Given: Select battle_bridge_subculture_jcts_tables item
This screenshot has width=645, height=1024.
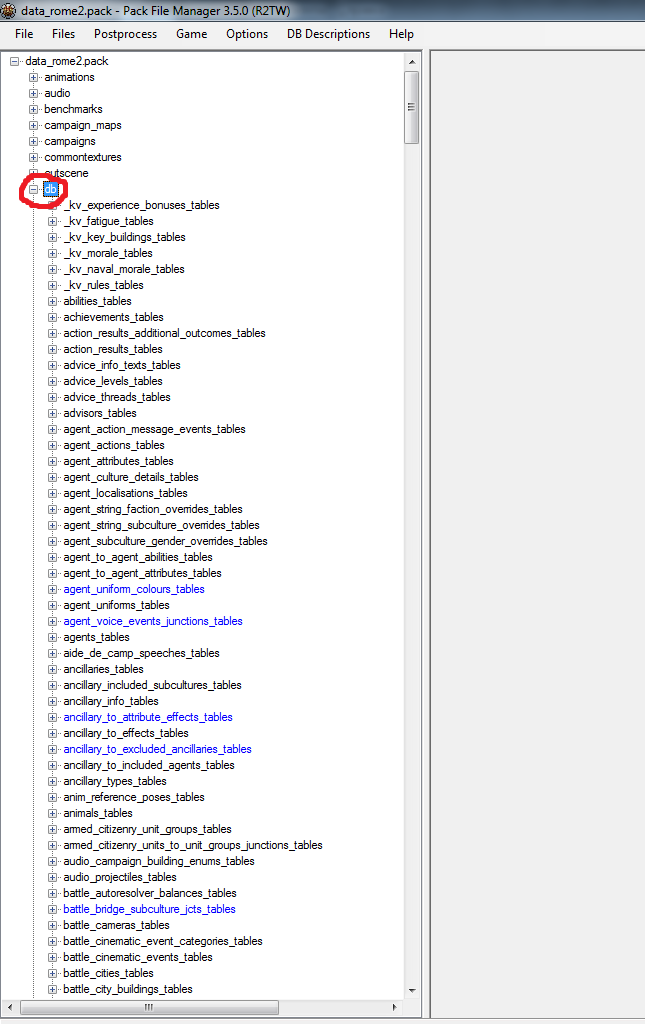Looking at the screenshot, I should click(149, 909).
